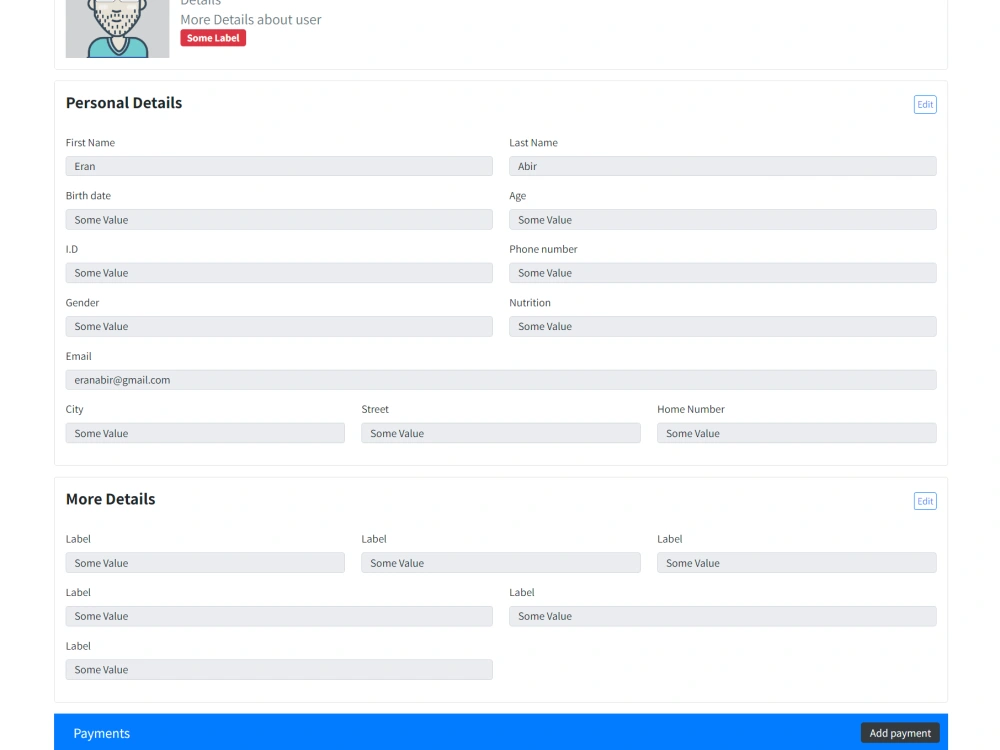
Task: Click the Street input field
Action: 501,433
